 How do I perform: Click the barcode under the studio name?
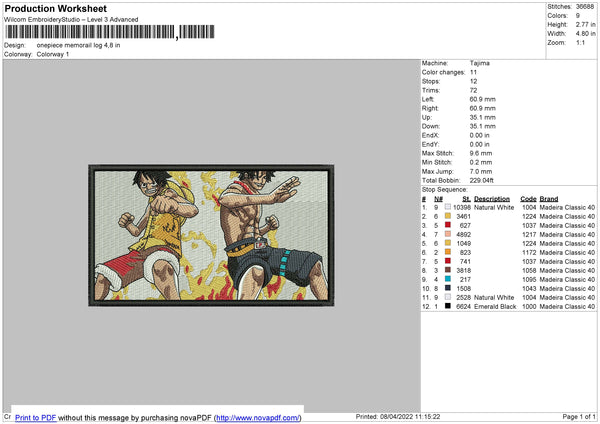pos(109,32)
